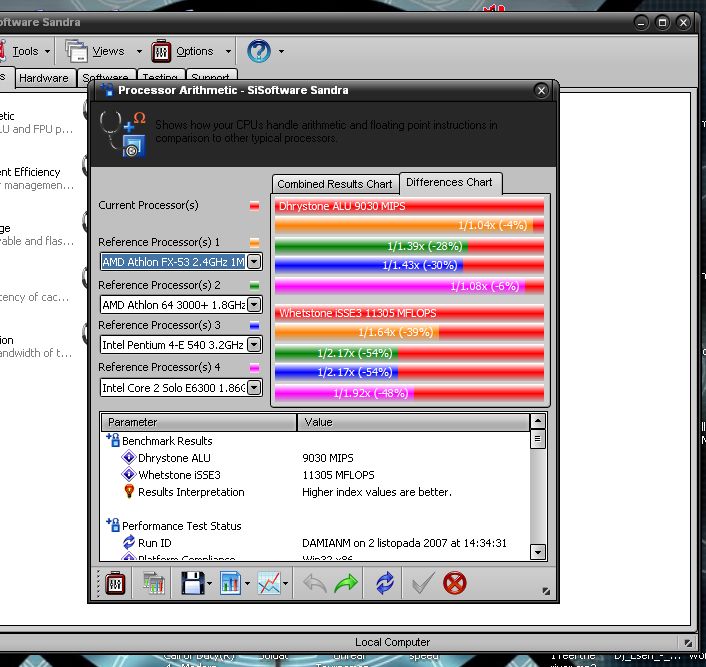Expand the AMD Athlon 64 3000+ dropdown

click(x=254, y=304)
